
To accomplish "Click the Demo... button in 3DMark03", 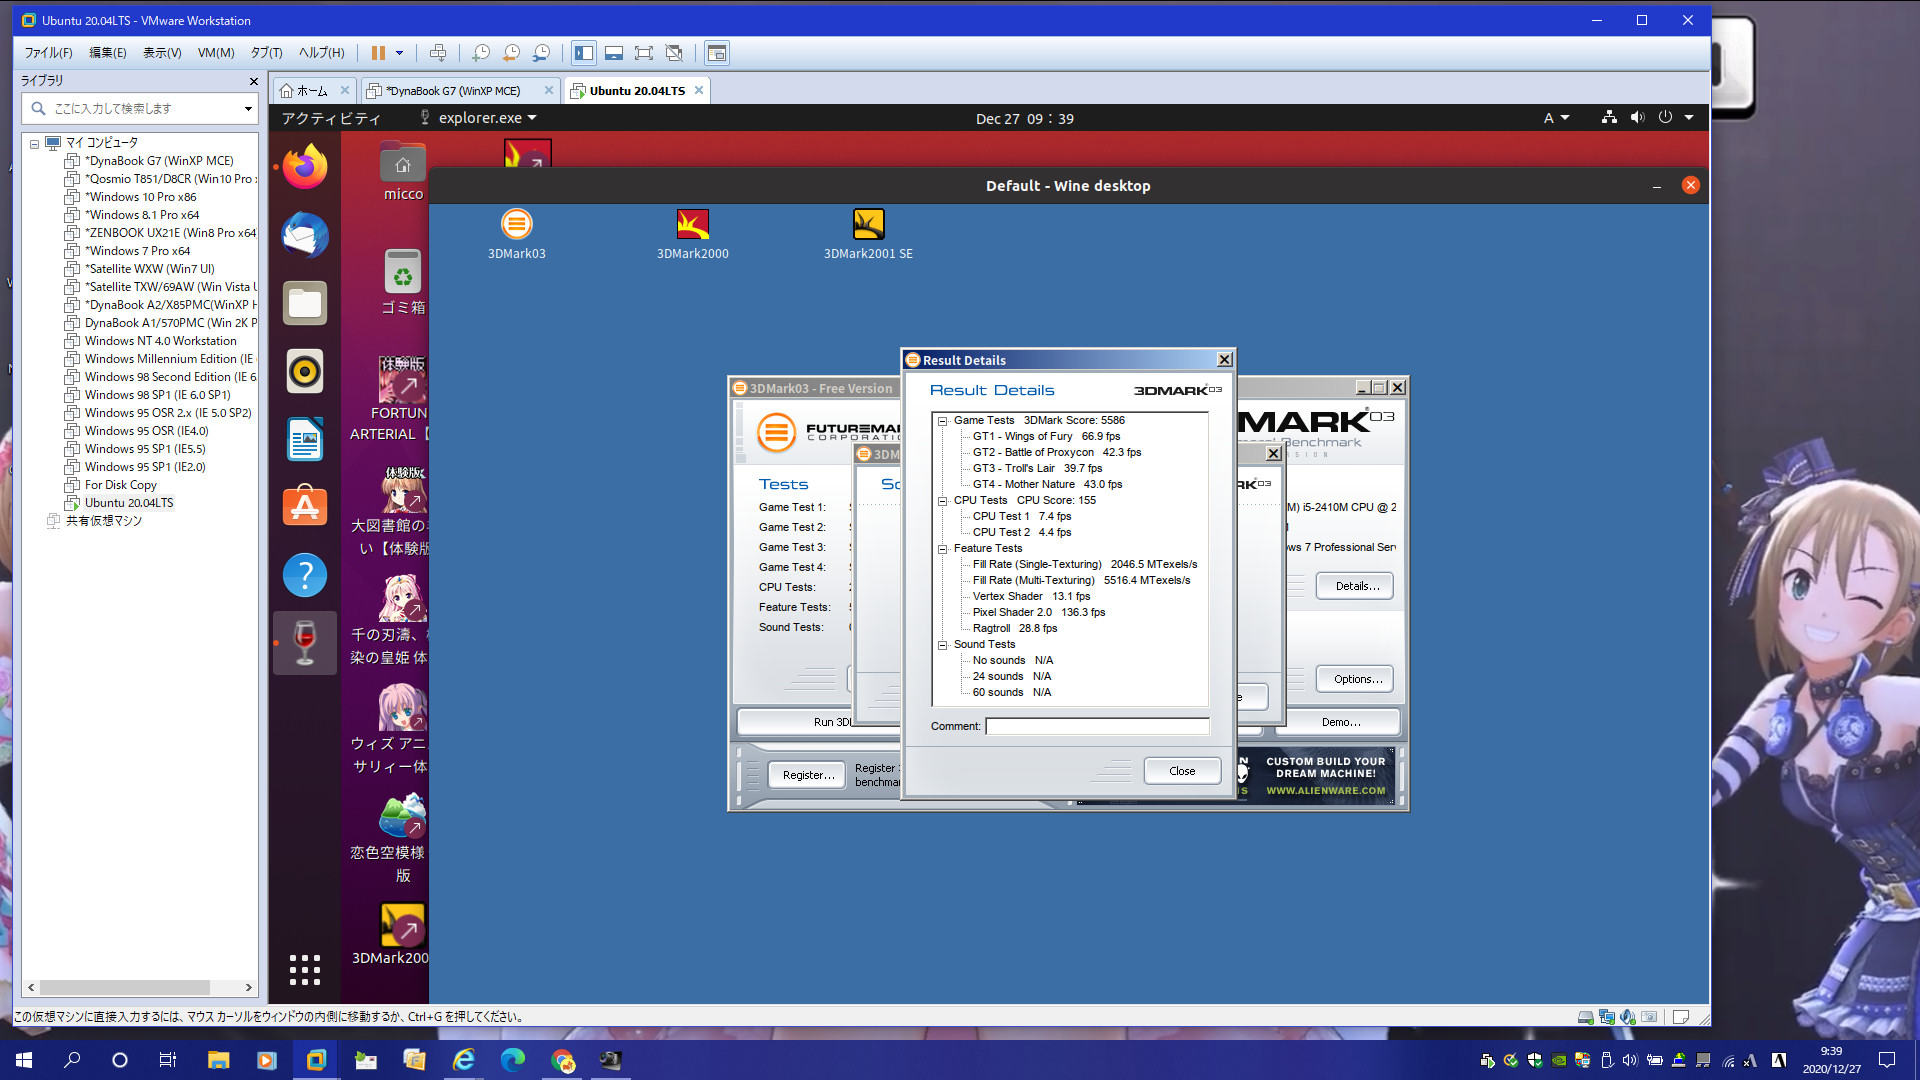I will pos(1341,722).
